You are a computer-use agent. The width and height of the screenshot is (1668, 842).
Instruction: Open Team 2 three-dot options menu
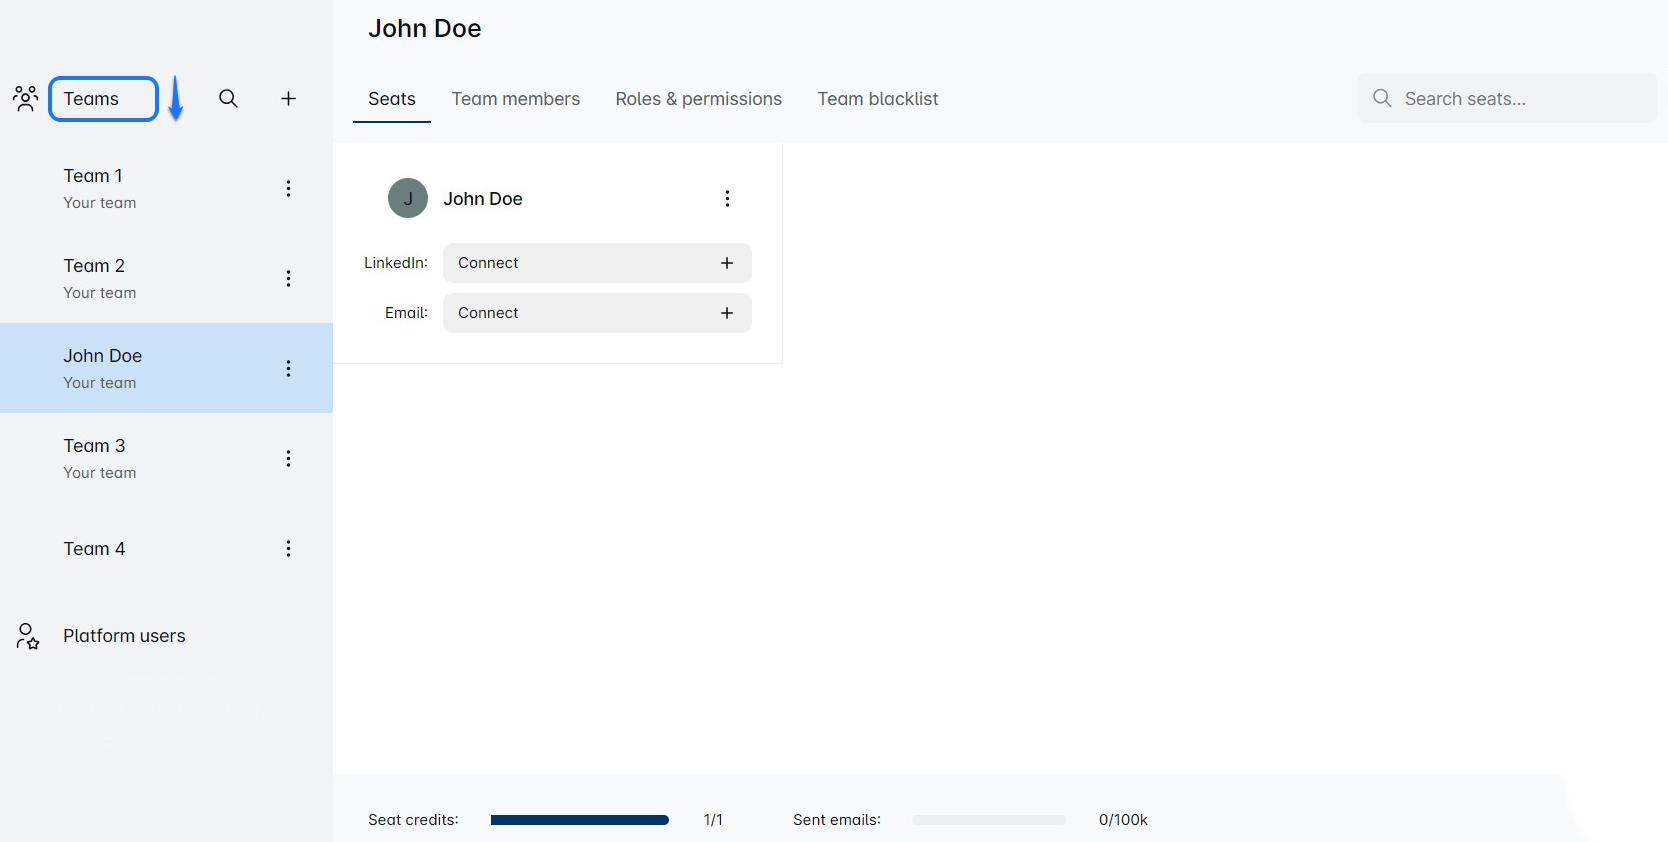click(x=288, y=278)
